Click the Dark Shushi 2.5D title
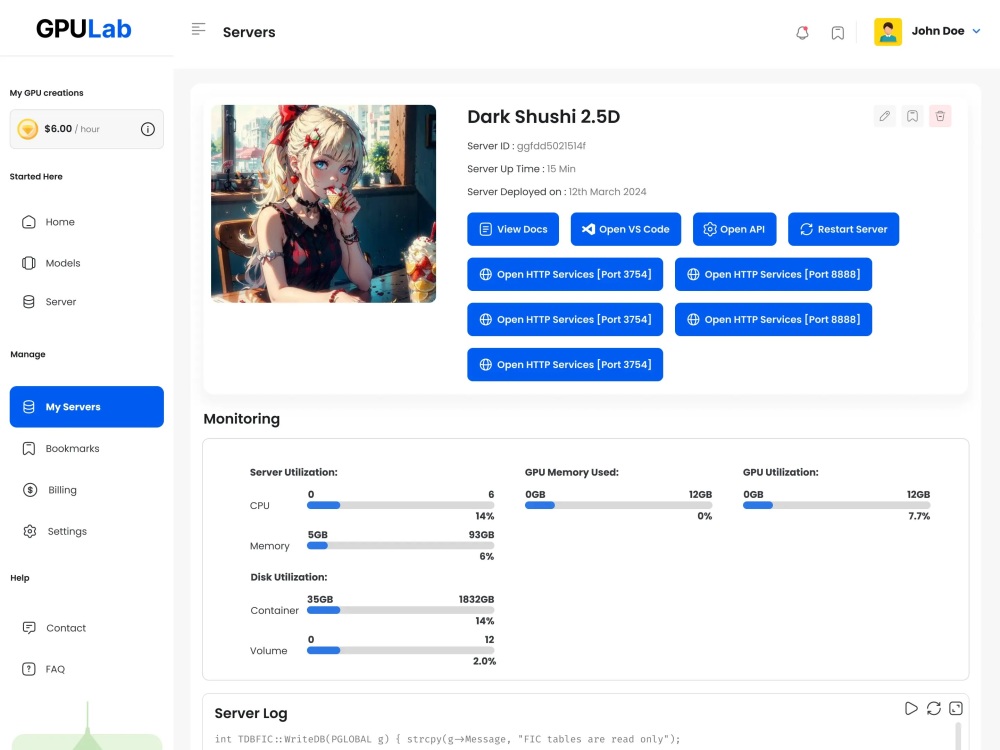1000x750 pixels. tap(543, 117)
